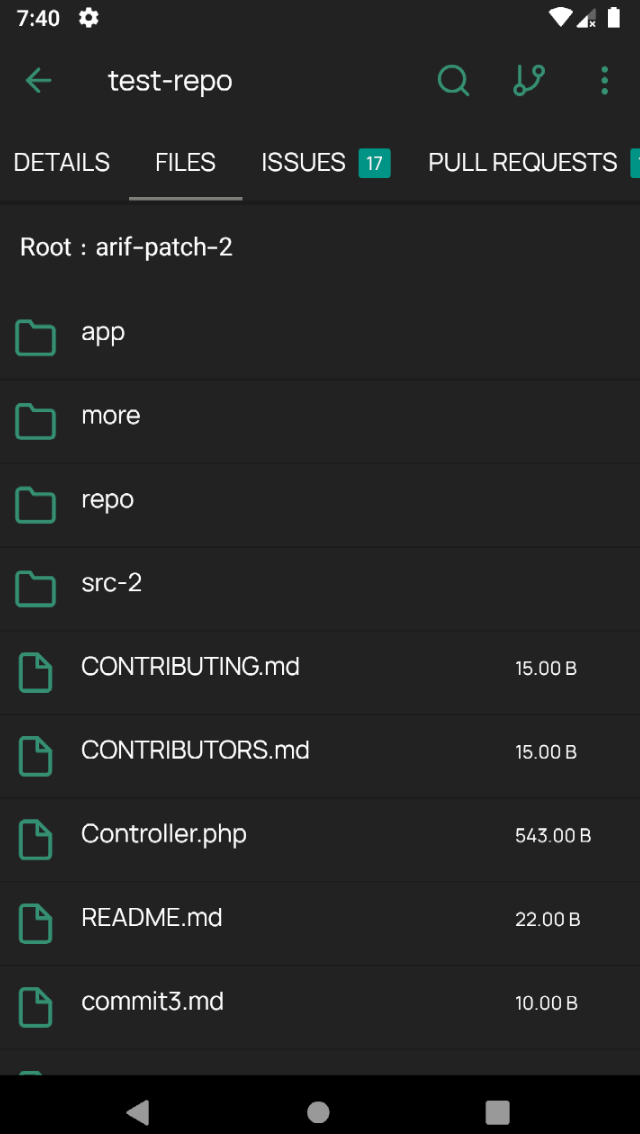Select the FILES tab
Image resolution: width=640 pixels, height=1134 pixels.
(x=185, y=163)
